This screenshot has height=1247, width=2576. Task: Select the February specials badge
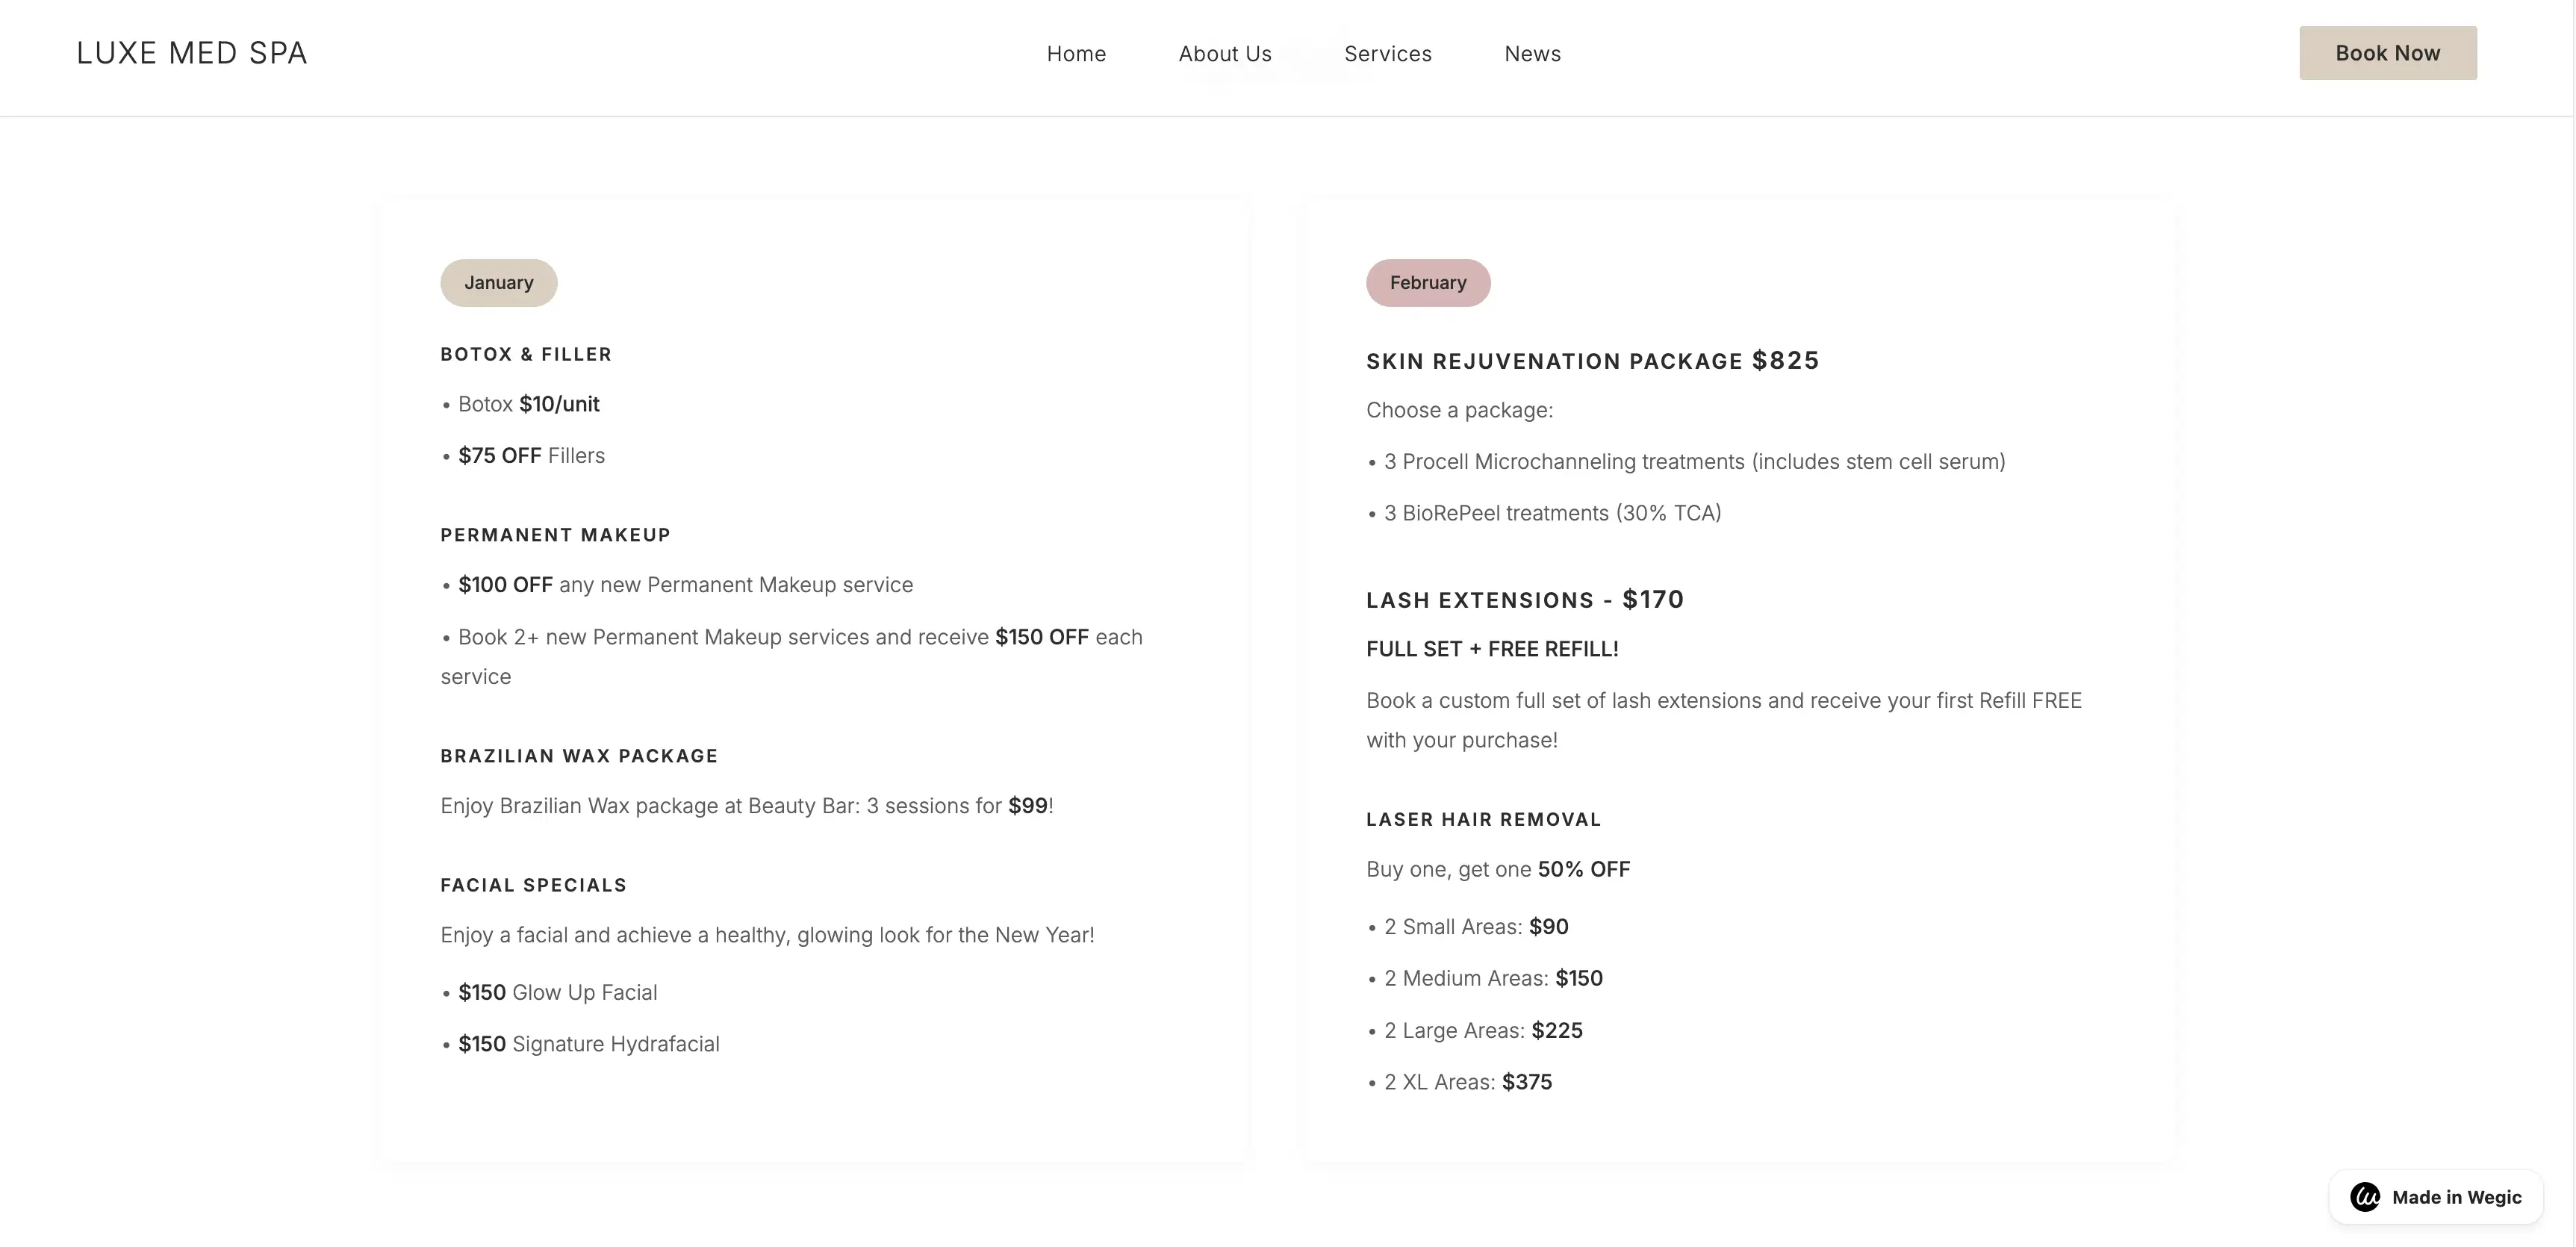click(x=1427, y=282)
